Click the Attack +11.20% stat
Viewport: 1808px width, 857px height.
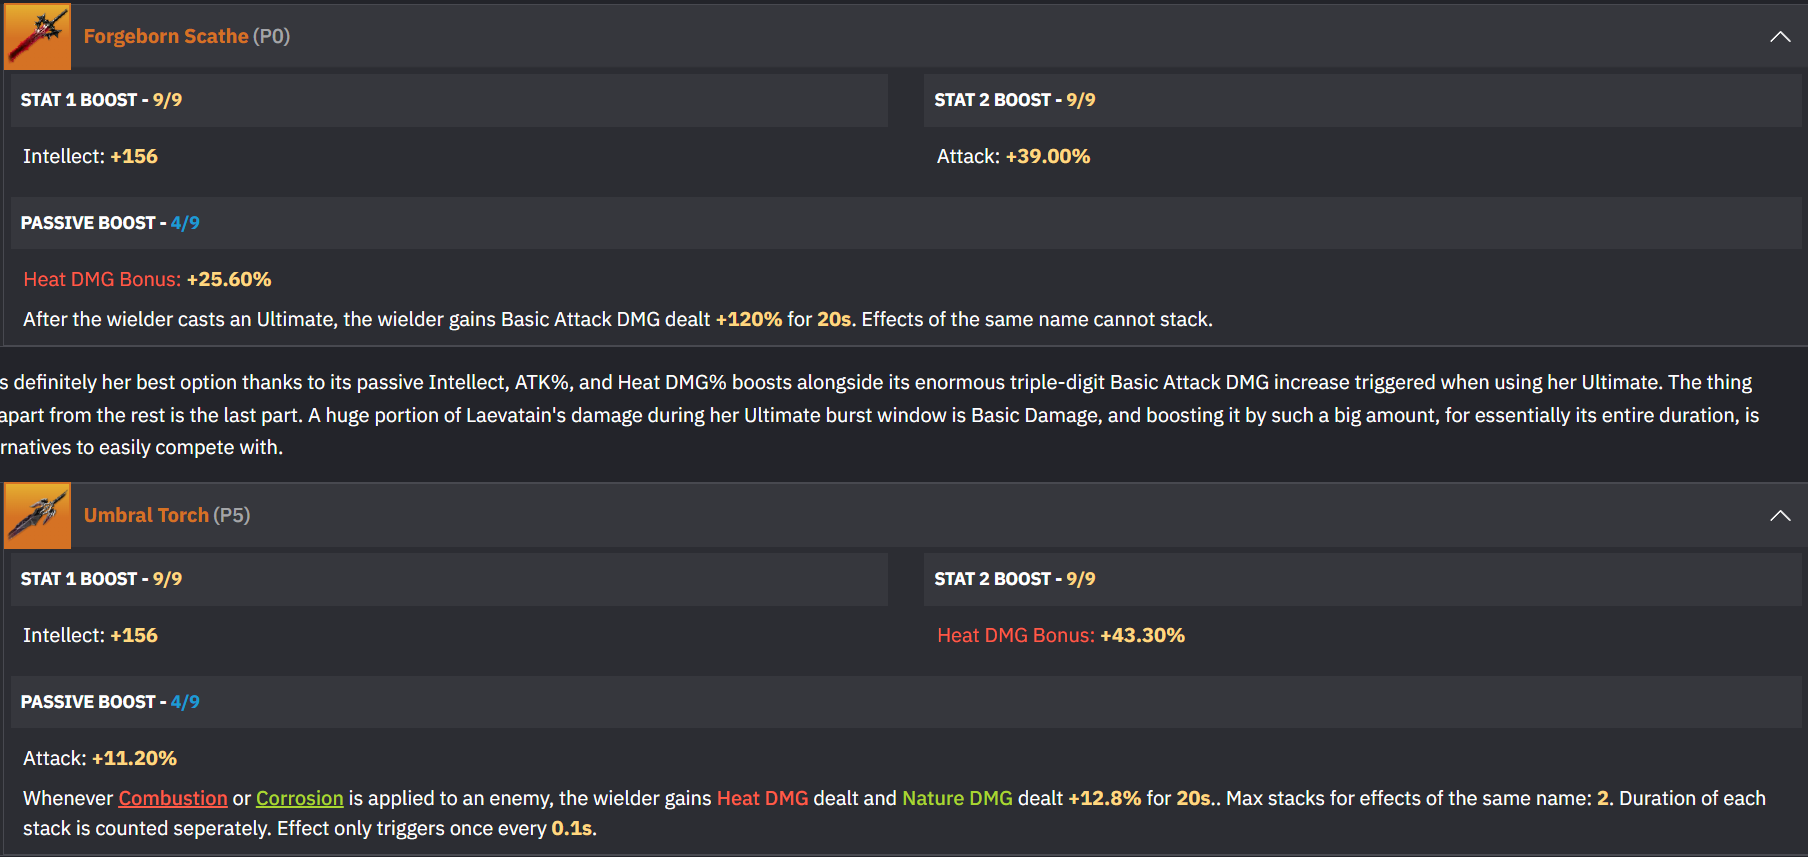pos(100,759)
